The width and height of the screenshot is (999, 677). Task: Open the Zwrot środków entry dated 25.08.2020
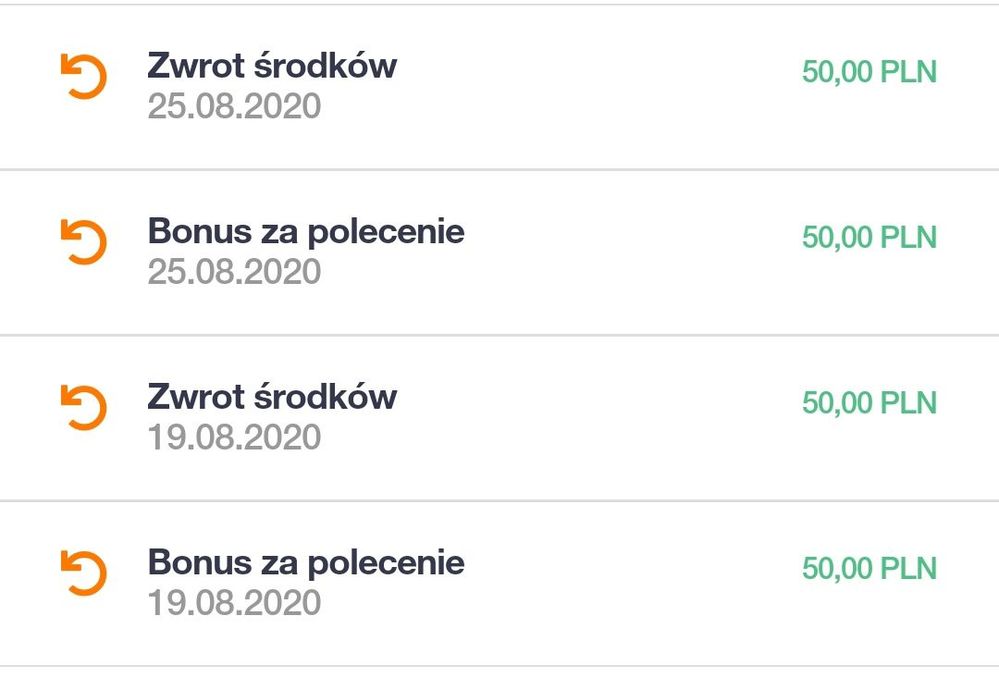pyautogui.click(x=272, y=65)
